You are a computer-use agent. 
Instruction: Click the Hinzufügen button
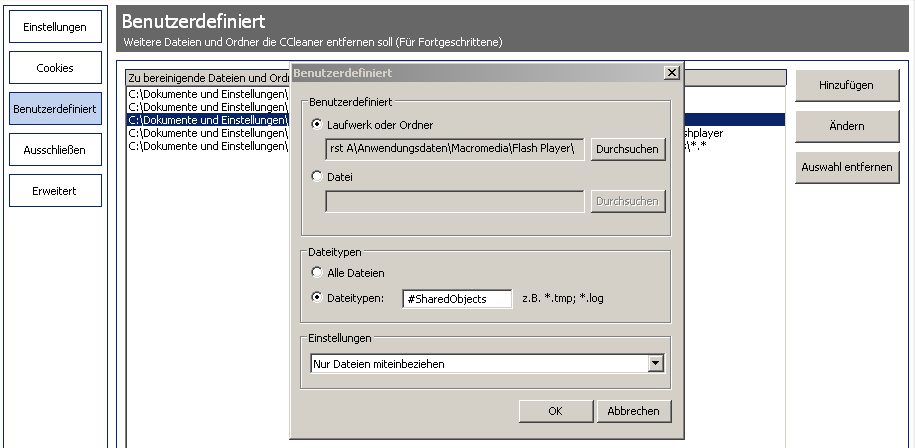point(846,86)
